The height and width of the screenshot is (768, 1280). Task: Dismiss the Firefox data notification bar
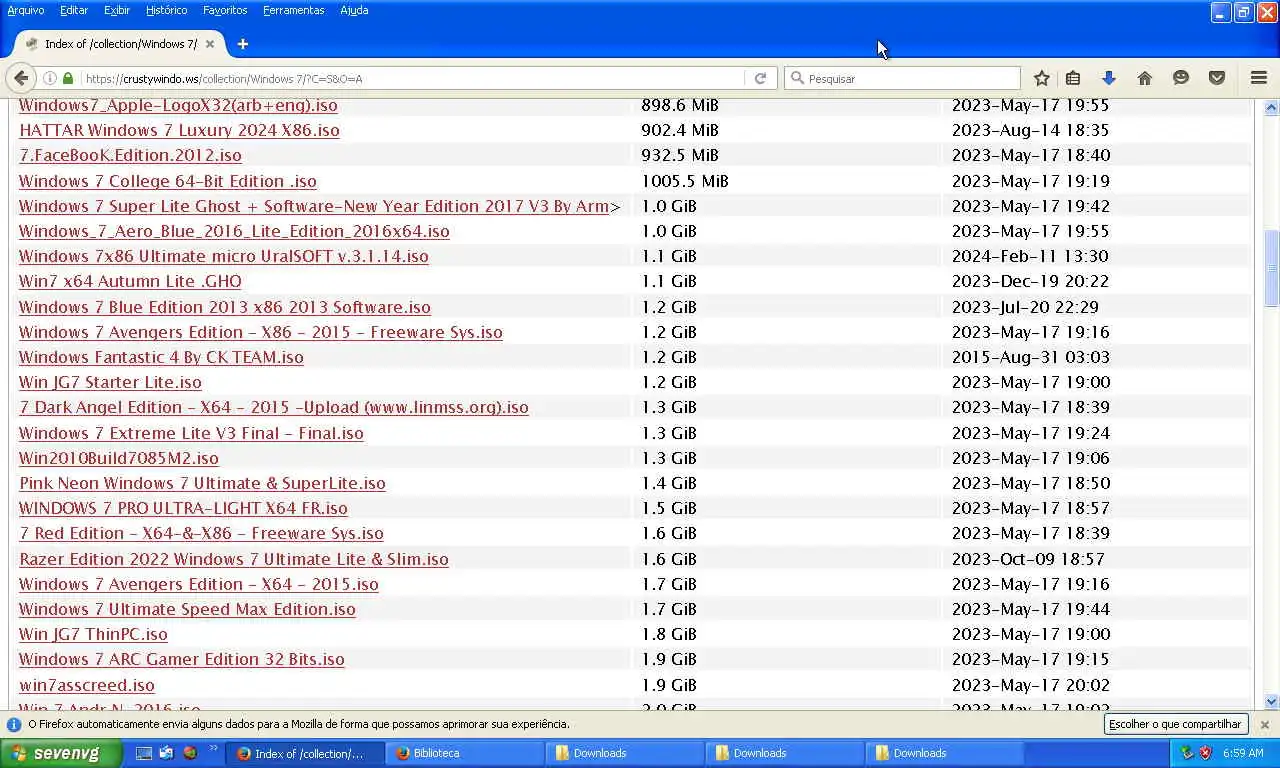(1264, 724)
